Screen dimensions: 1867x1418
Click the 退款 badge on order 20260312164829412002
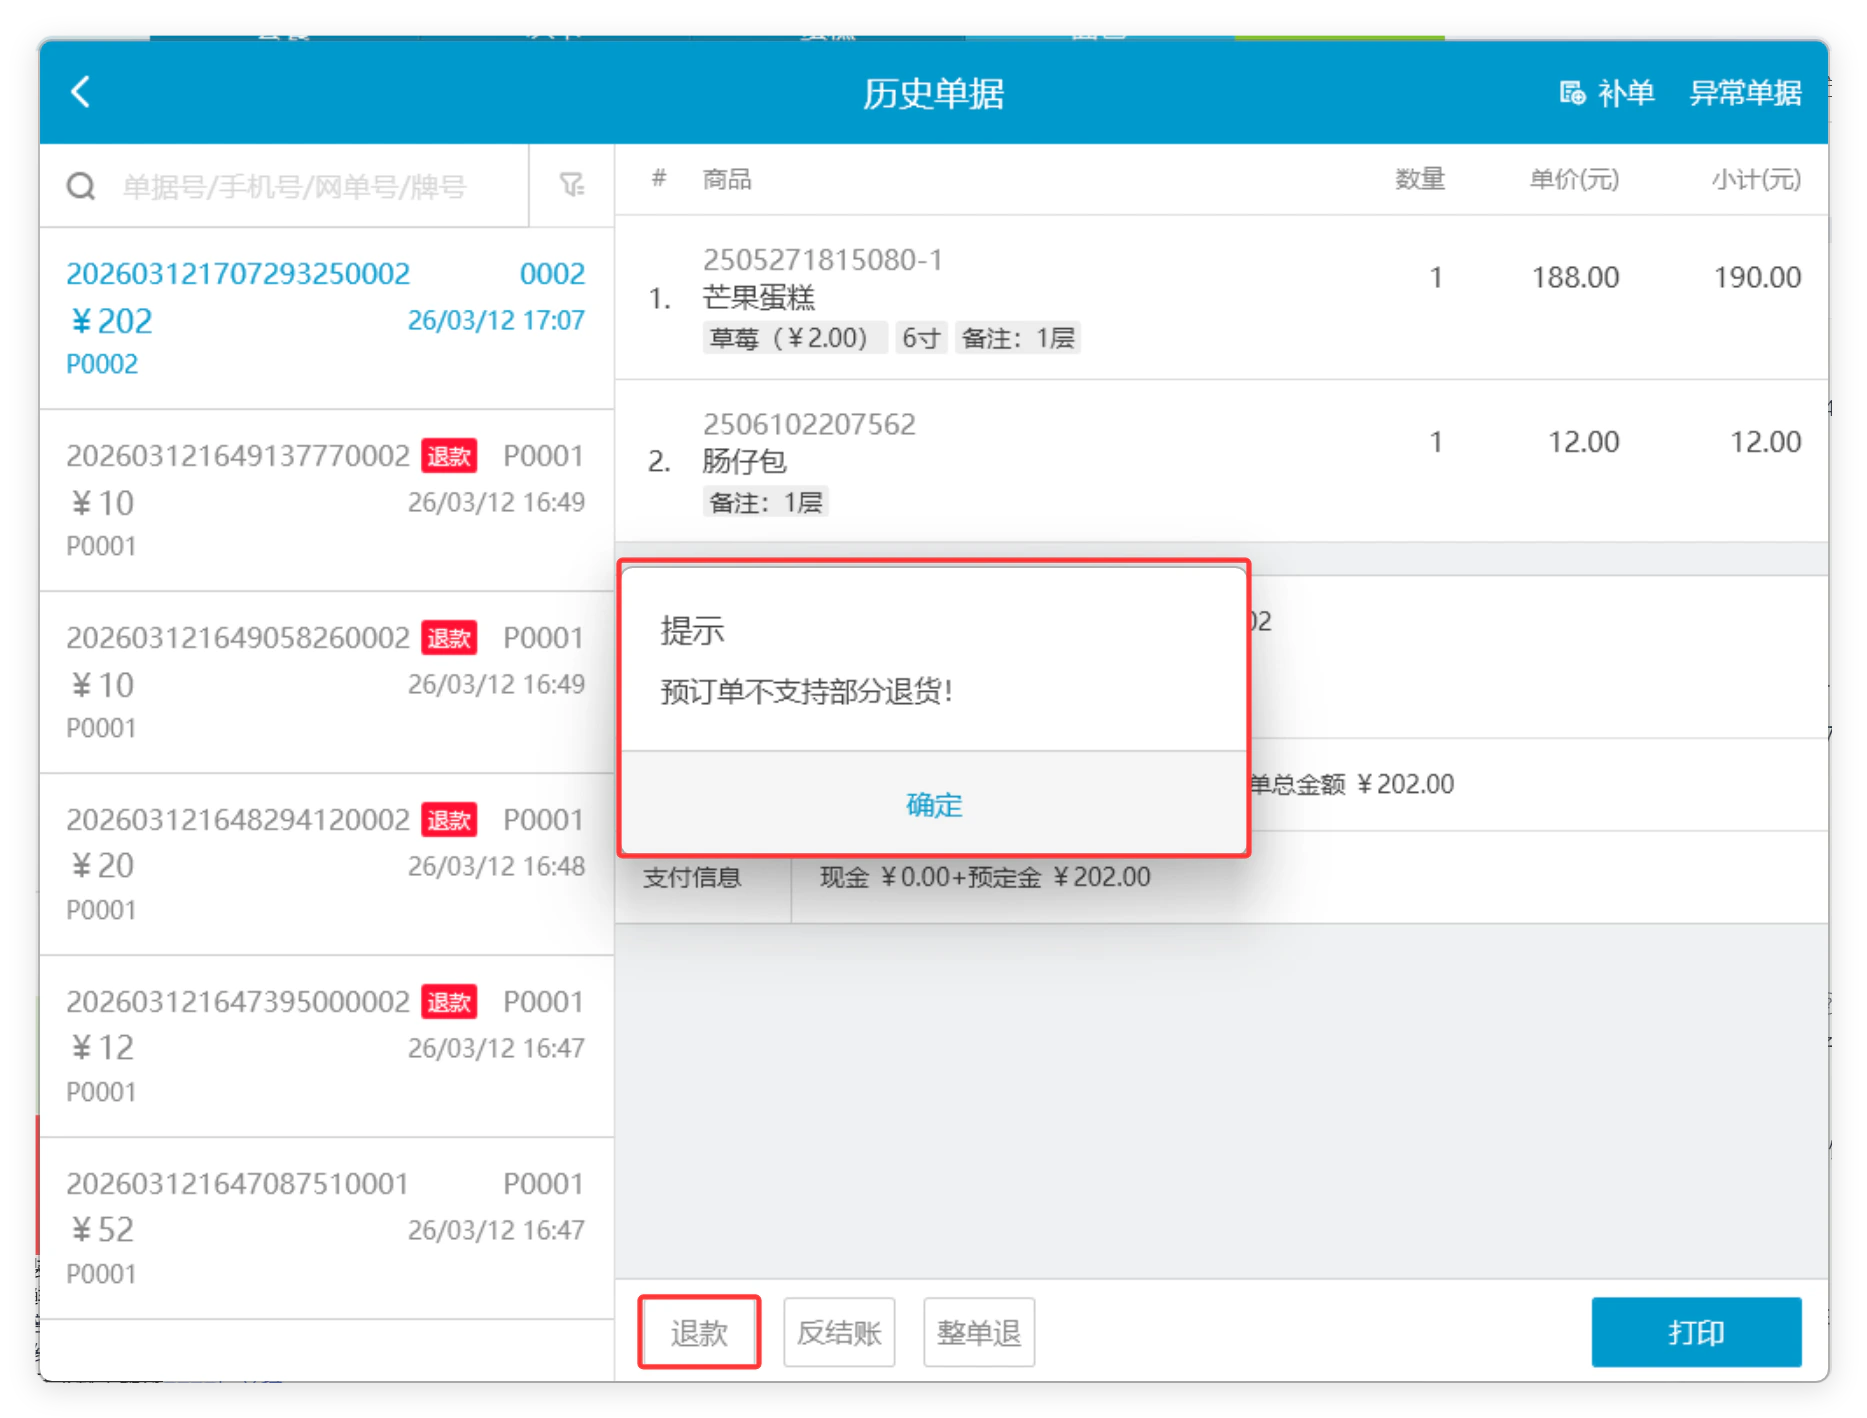449,820
